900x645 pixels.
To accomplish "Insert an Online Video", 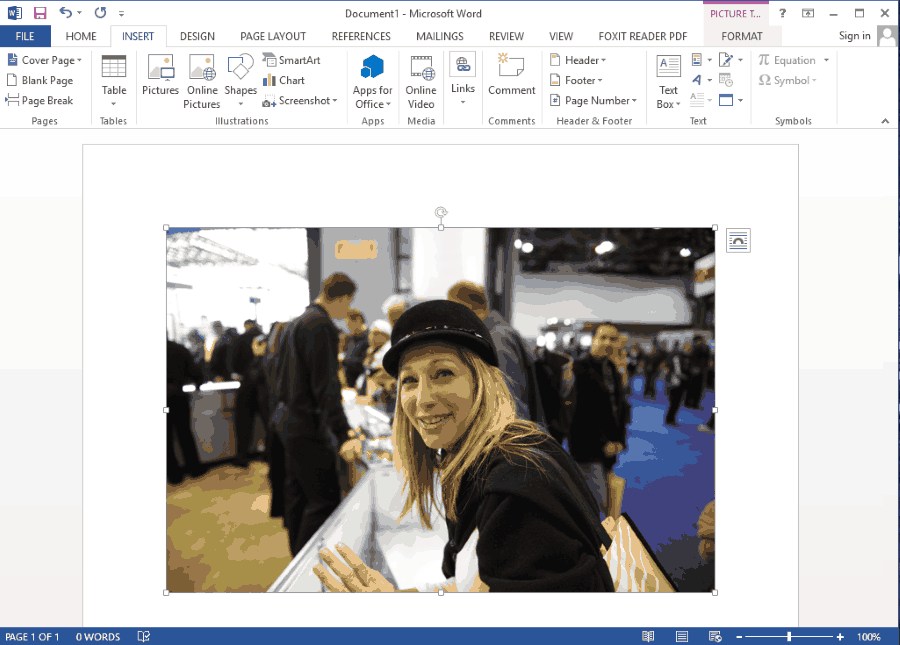I will pos(421,81).
